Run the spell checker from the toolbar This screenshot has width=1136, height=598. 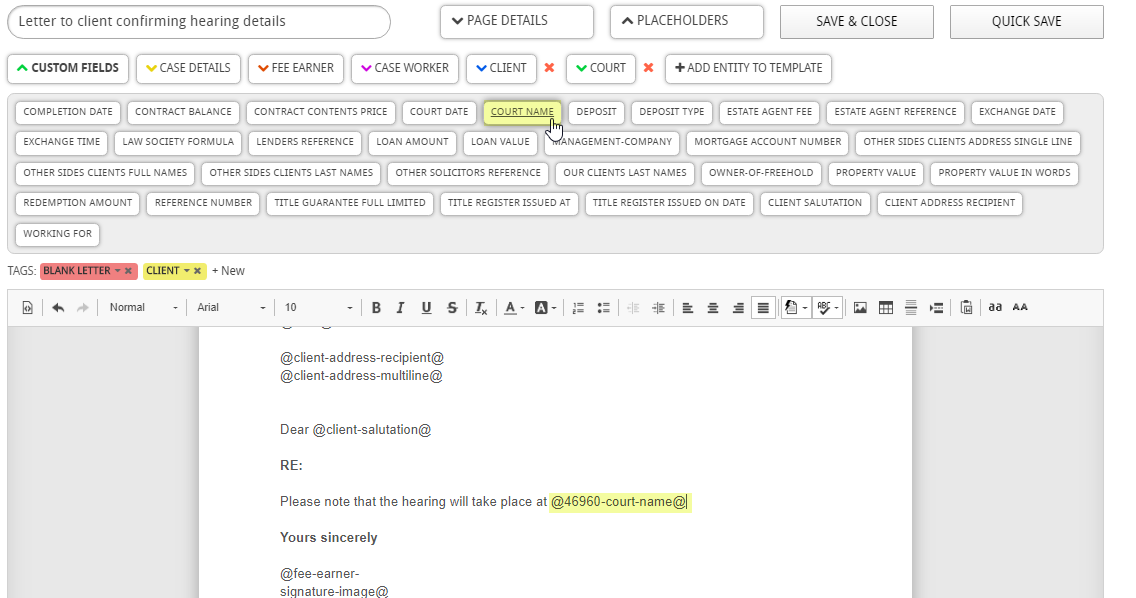(822, 307)
